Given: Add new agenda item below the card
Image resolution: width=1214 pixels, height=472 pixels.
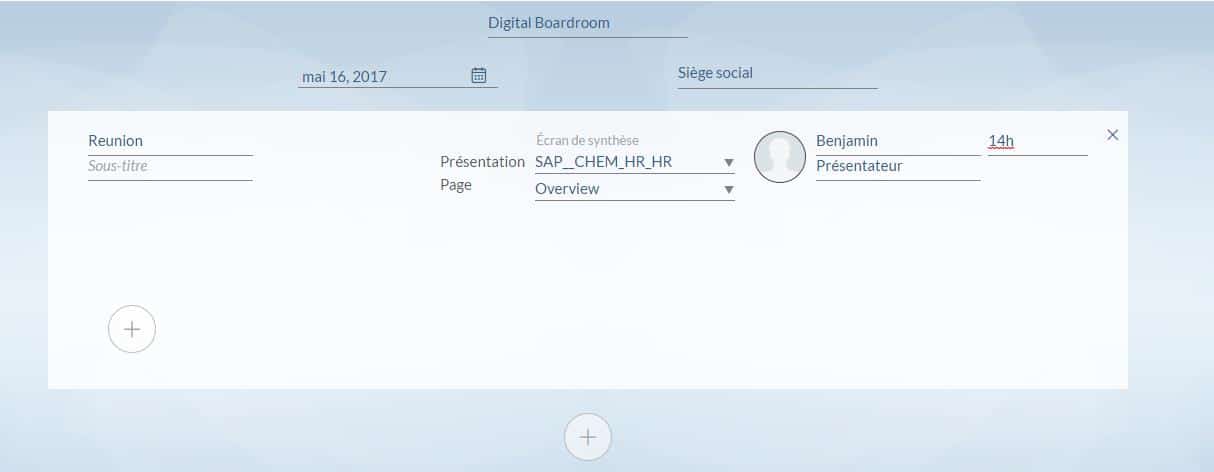Looking at the screenshot, I should coord(588,437).
